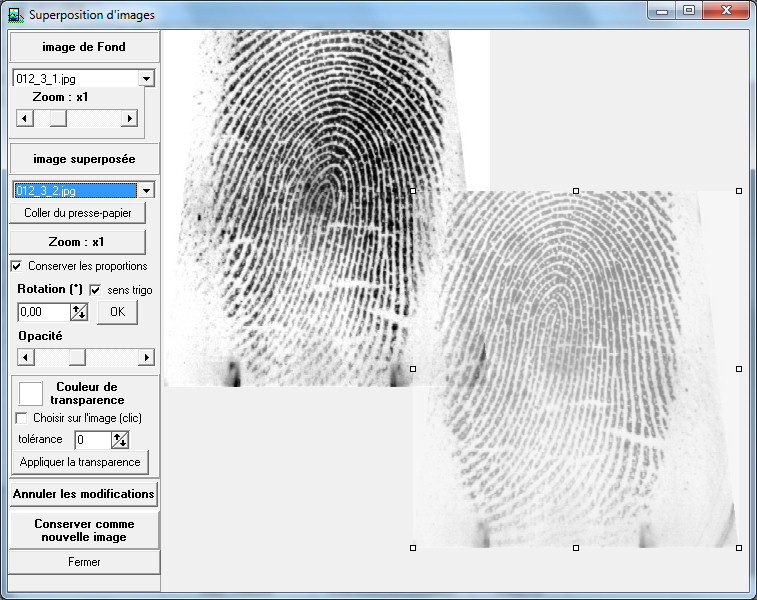Click the 'image superposée' button
This screenshot has width=757, height=600.
point(84,159)
